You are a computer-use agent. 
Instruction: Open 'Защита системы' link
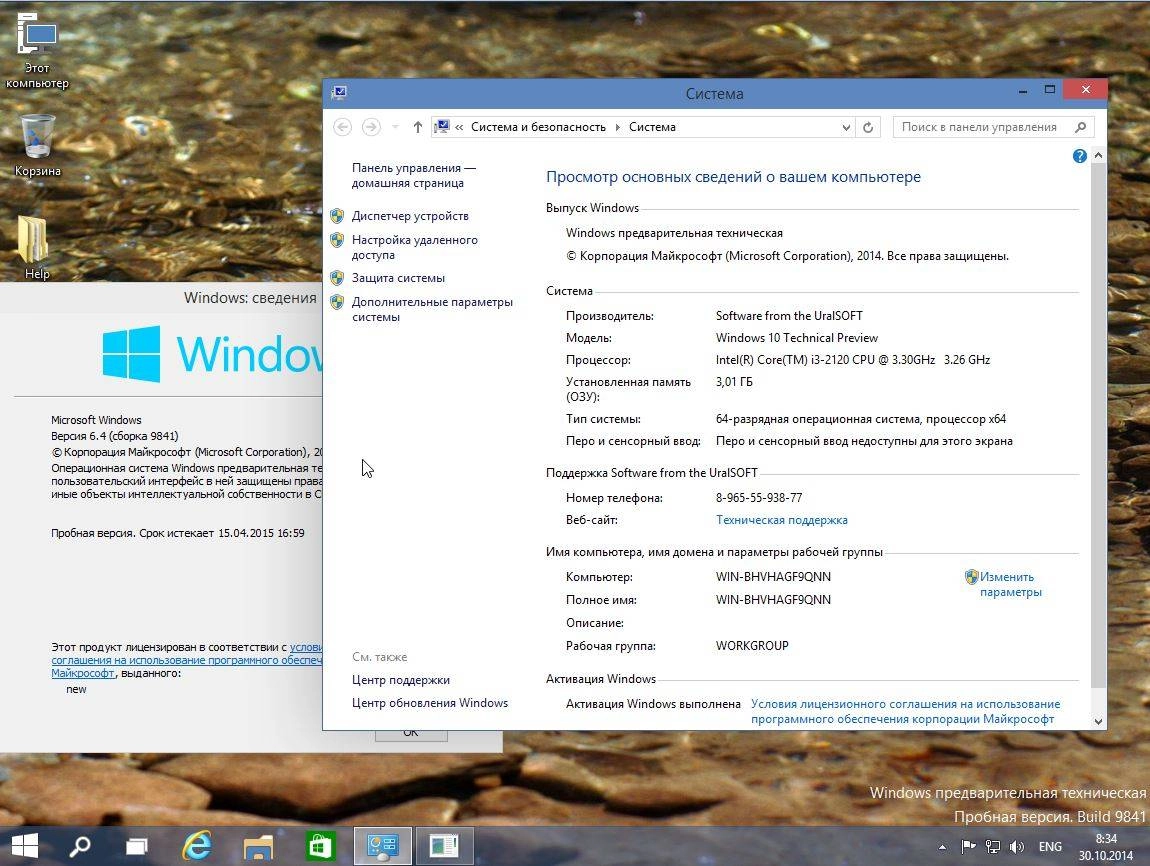[x=398, y=278]
